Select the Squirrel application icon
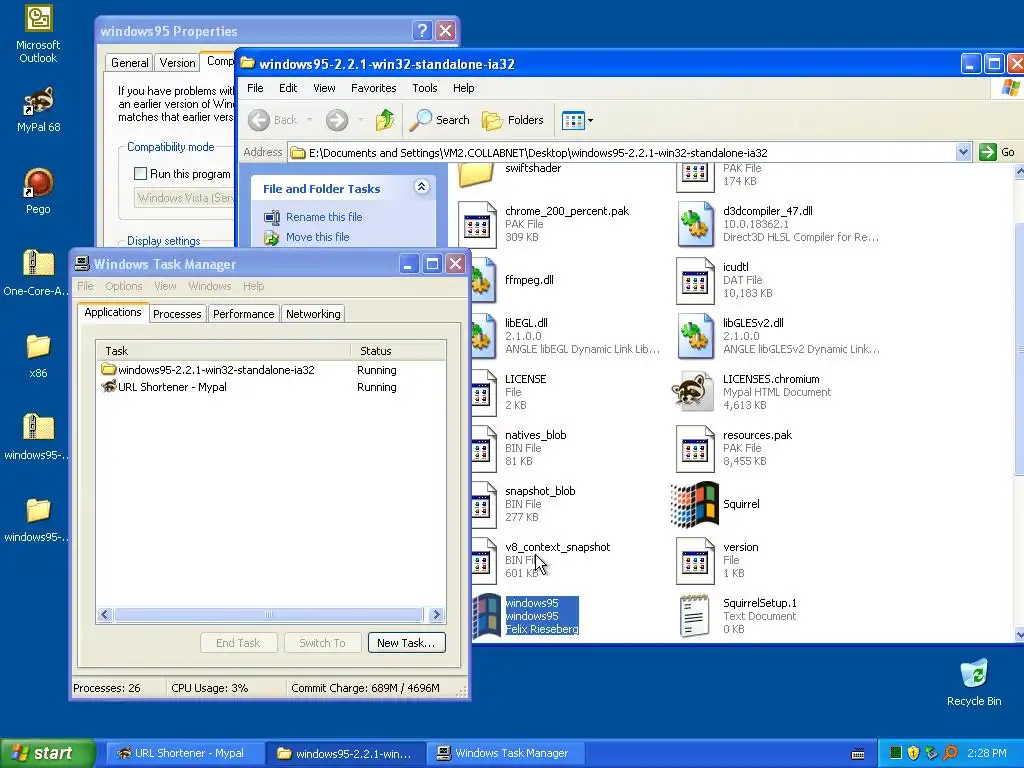This screenshot has height=768, width=1024. click(x=695, y=504)
